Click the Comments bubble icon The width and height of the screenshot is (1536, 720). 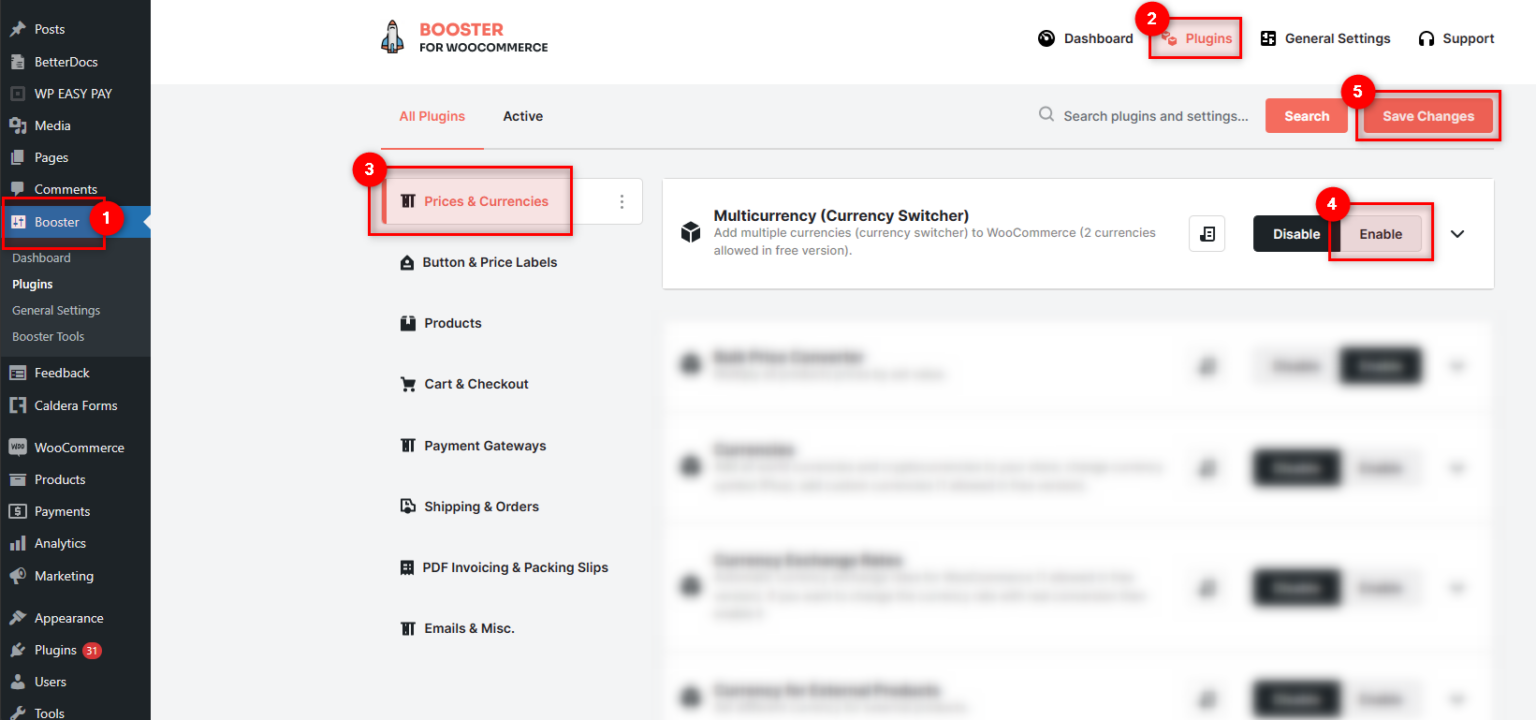click(18, 189)
